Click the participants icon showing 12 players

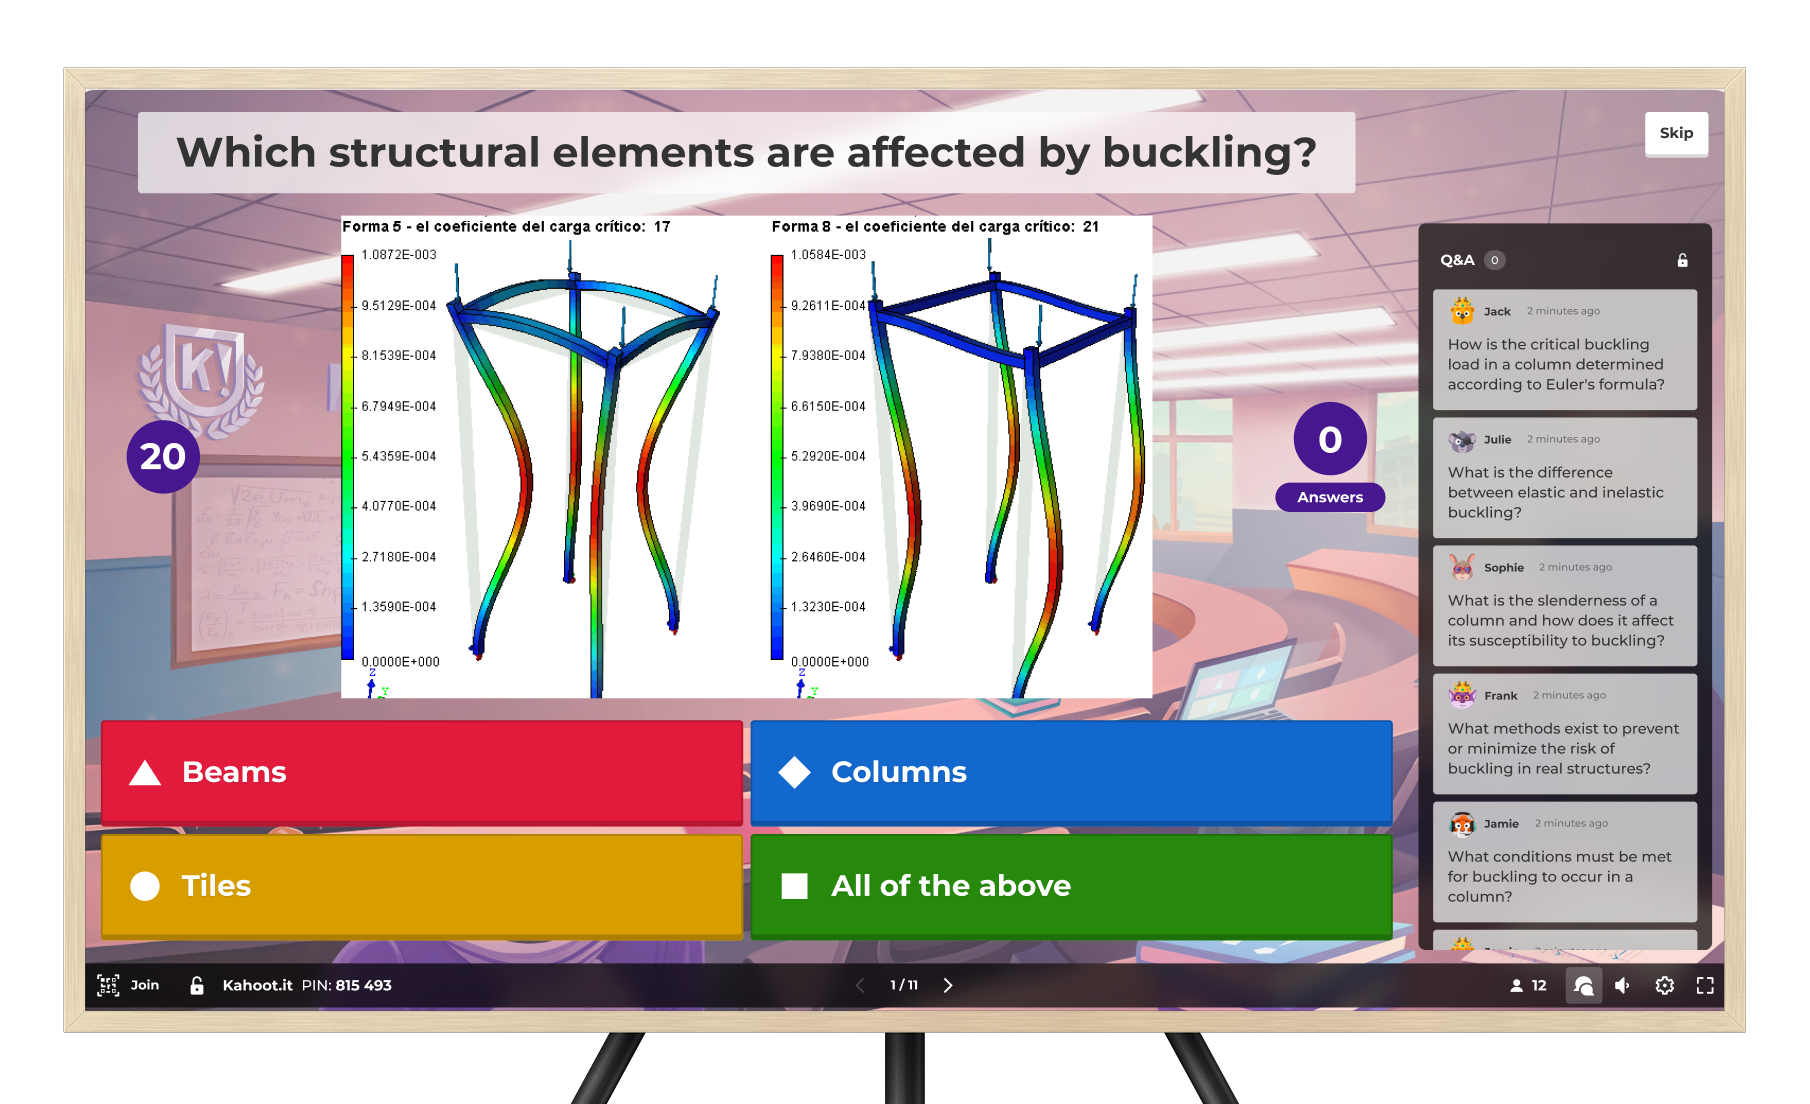[1527, 985]
